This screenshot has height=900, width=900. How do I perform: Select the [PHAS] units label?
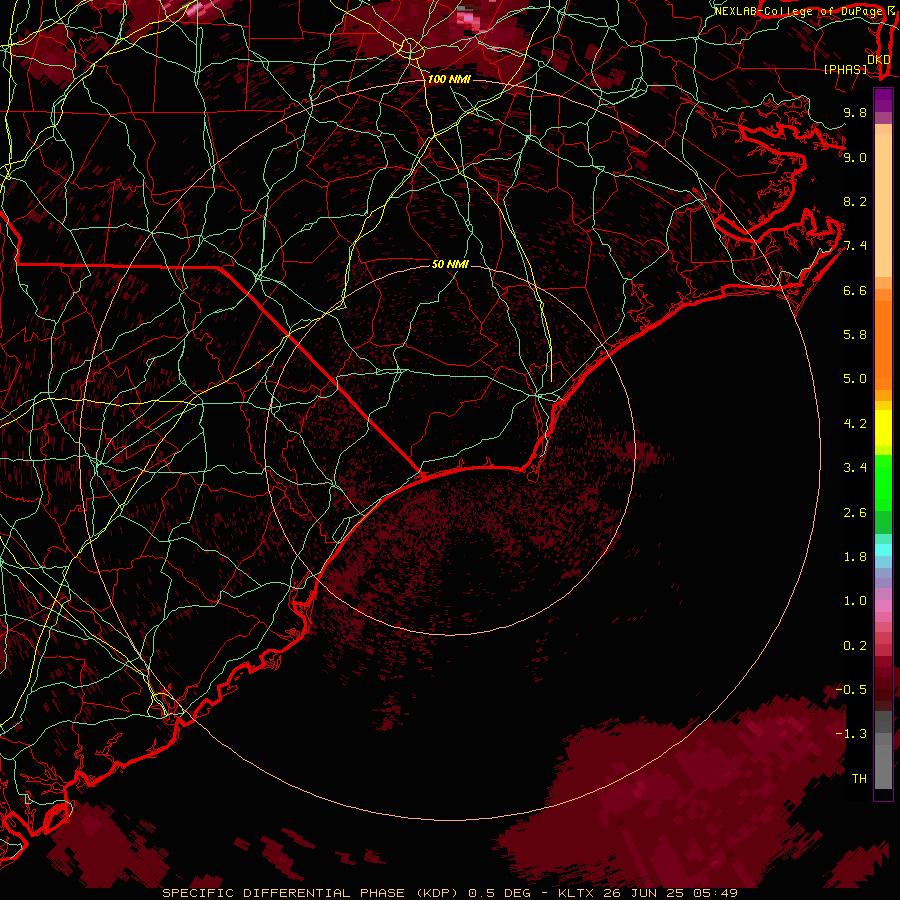point(845,69)
